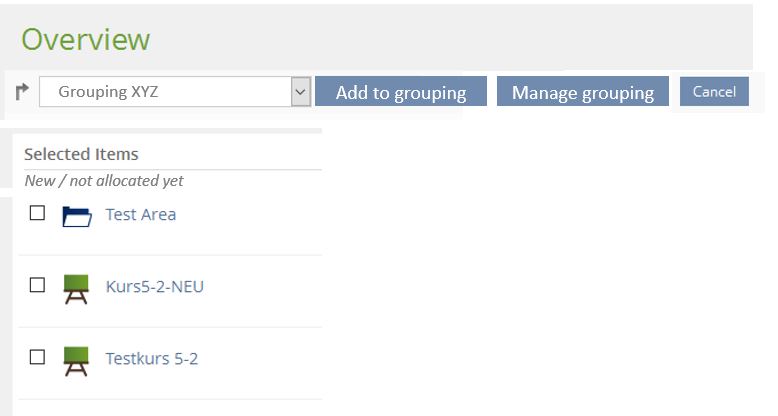778x416 pixels.
Task: Click the Manage grouping button
Action: pyautogui.click(x=582, y=92)
